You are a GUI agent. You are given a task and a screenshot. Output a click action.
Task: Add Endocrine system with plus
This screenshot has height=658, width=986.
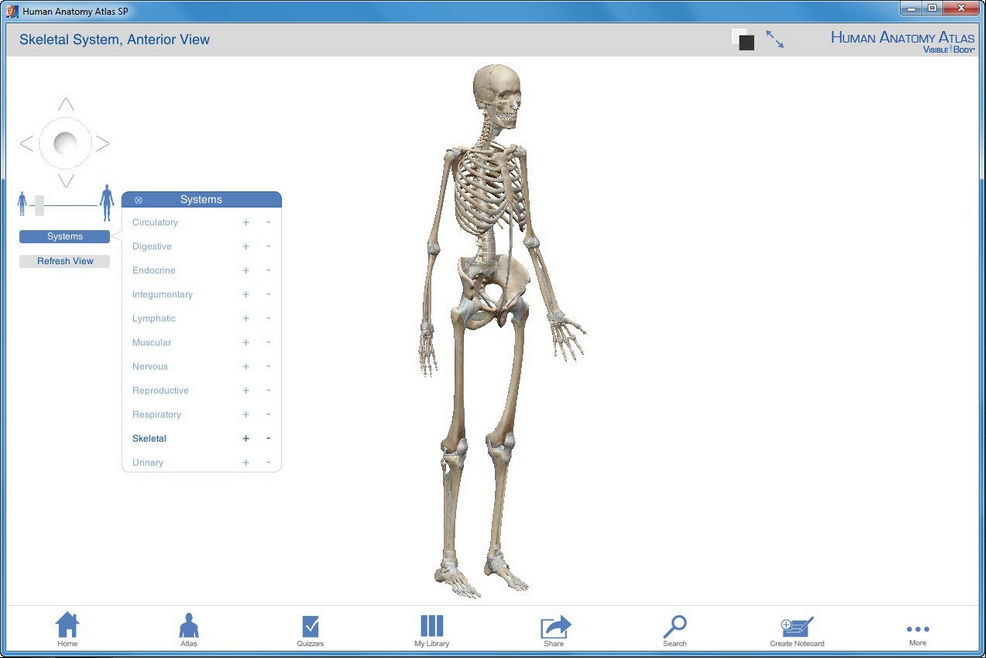tap(246, 270)
